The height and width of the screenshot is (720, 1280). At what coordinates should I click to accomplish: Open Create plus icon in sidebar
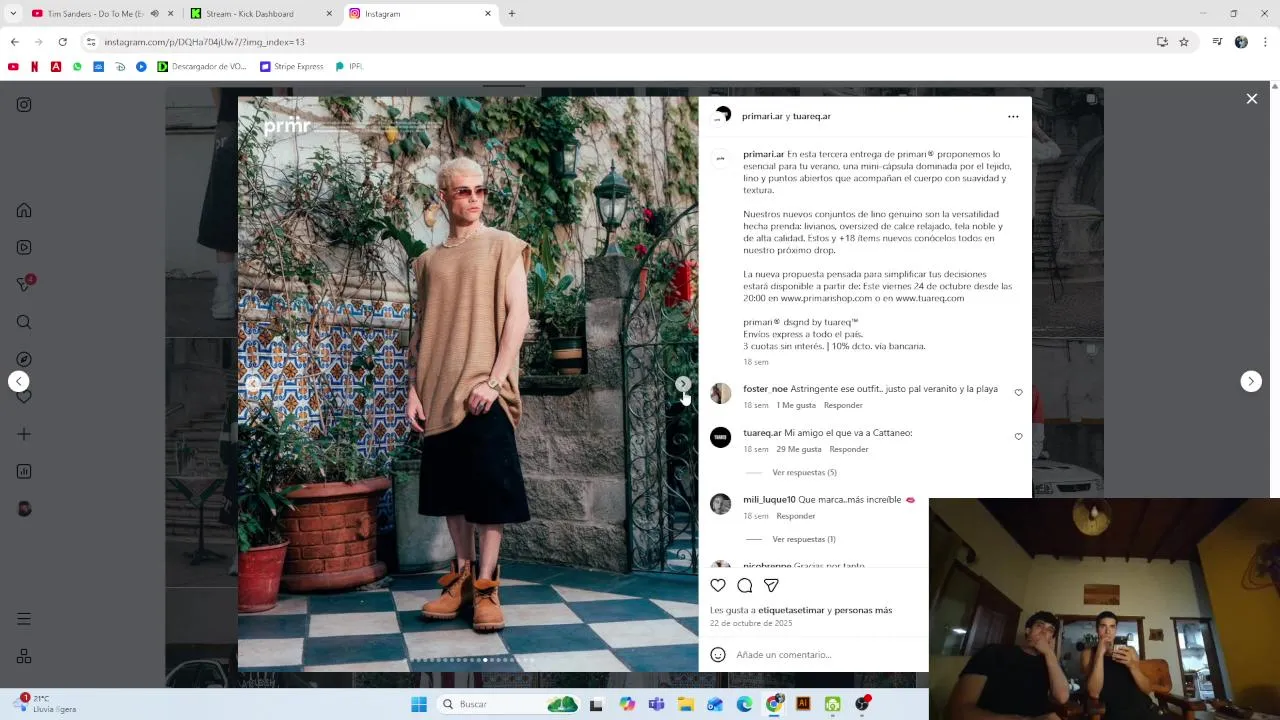point(24,434)
